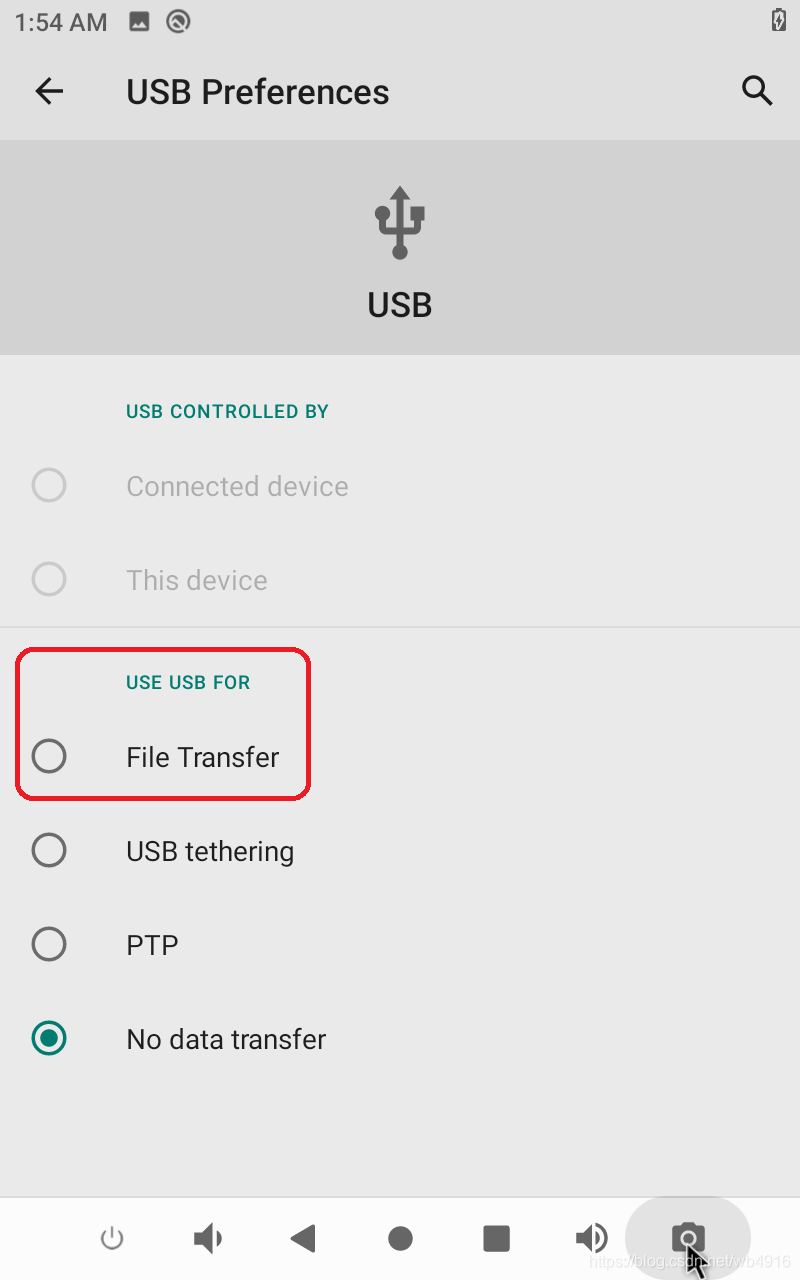The height and width of the screenshot is (1280, 800).
Task: Open recents with the square button
Action: tap(496, 1239)
